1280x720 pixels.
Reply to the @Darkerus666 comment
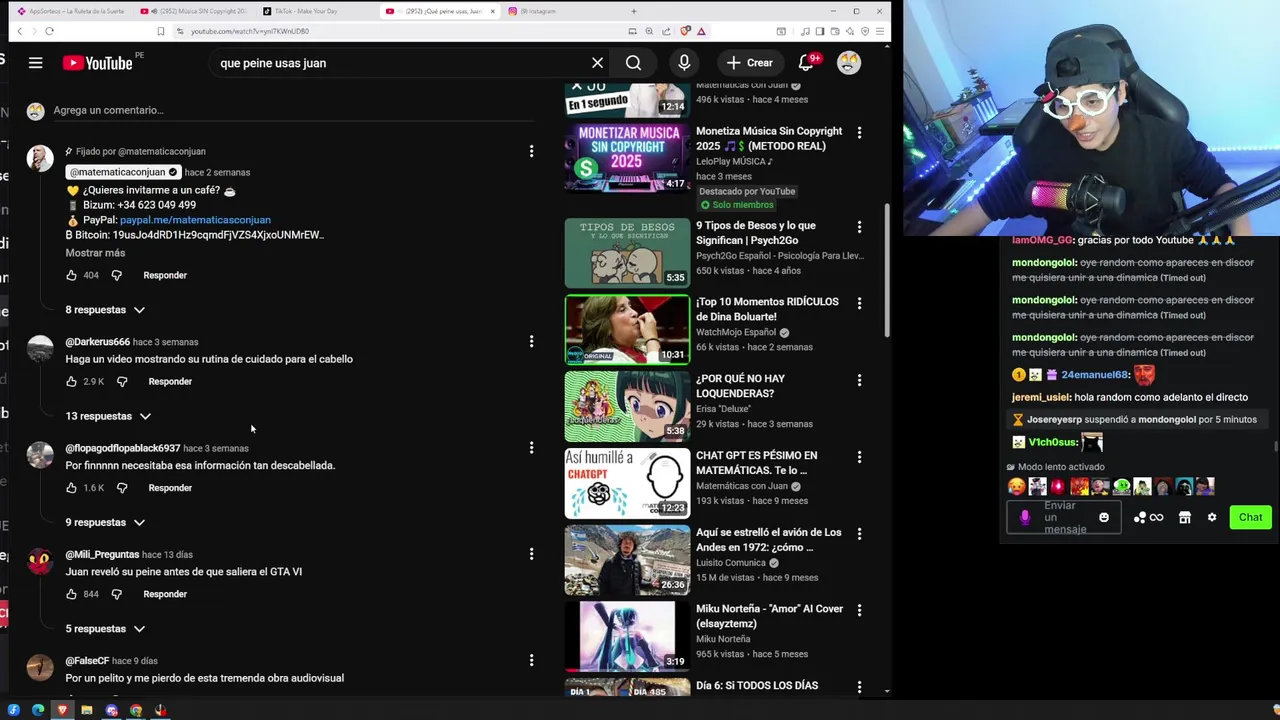click(170, 381)
